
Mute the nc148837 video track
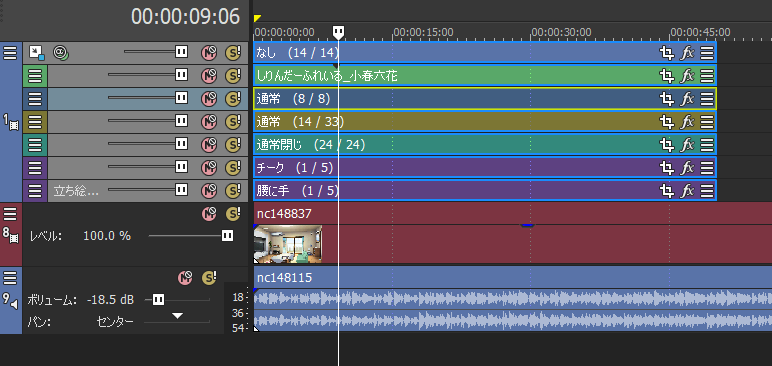pos(209,214)
